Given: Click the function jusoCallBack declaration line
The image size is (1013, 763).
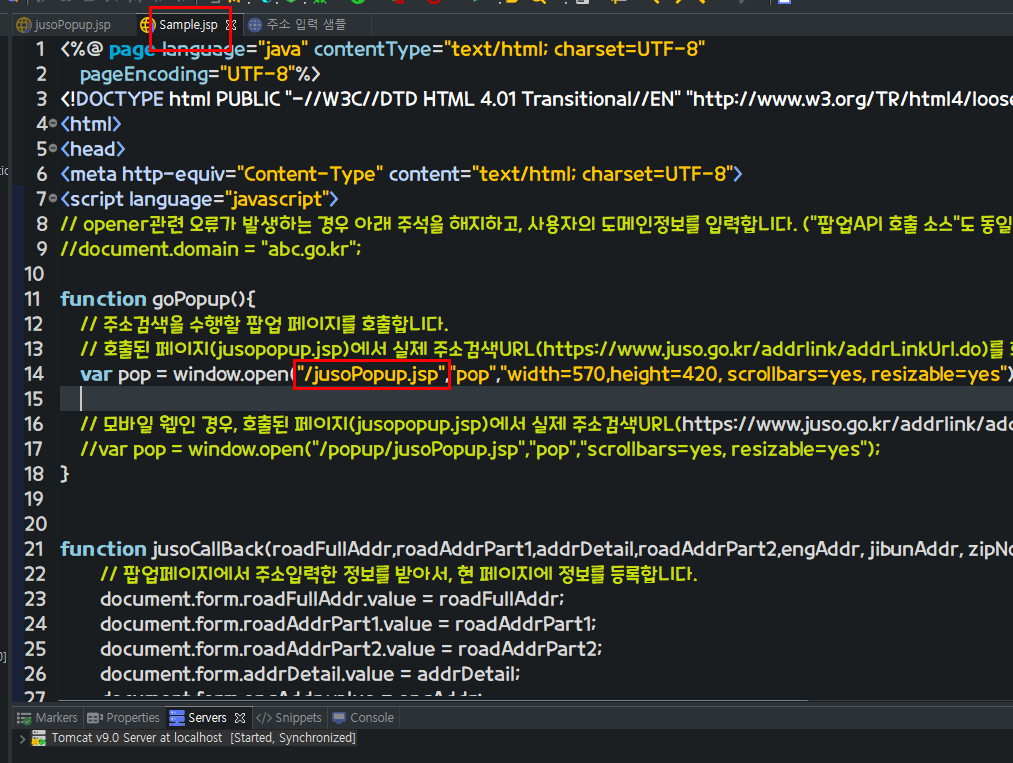Looking at the screenshot, I should click(536, 549).
